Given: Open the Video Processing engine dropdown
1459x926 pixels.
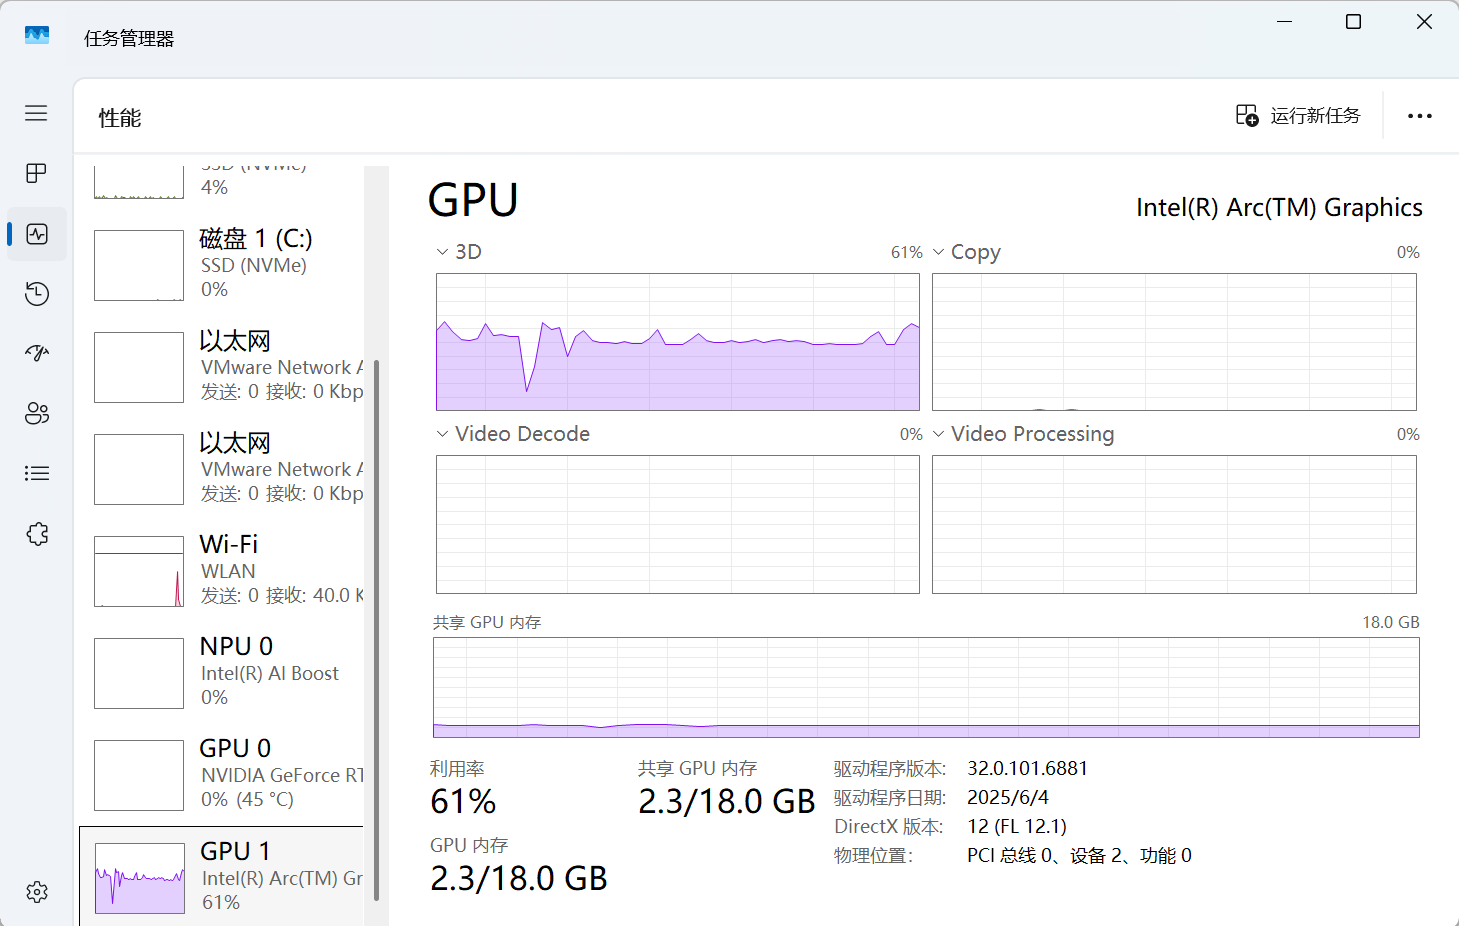Looking at the screenshot, I should (938, 434).
